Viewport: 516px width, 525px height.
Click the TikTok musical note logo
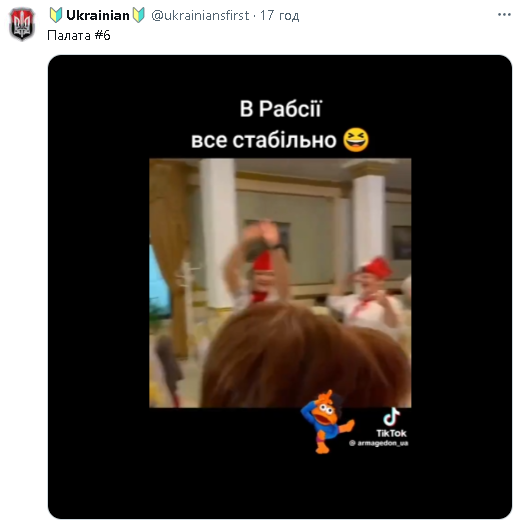point(391,416)
